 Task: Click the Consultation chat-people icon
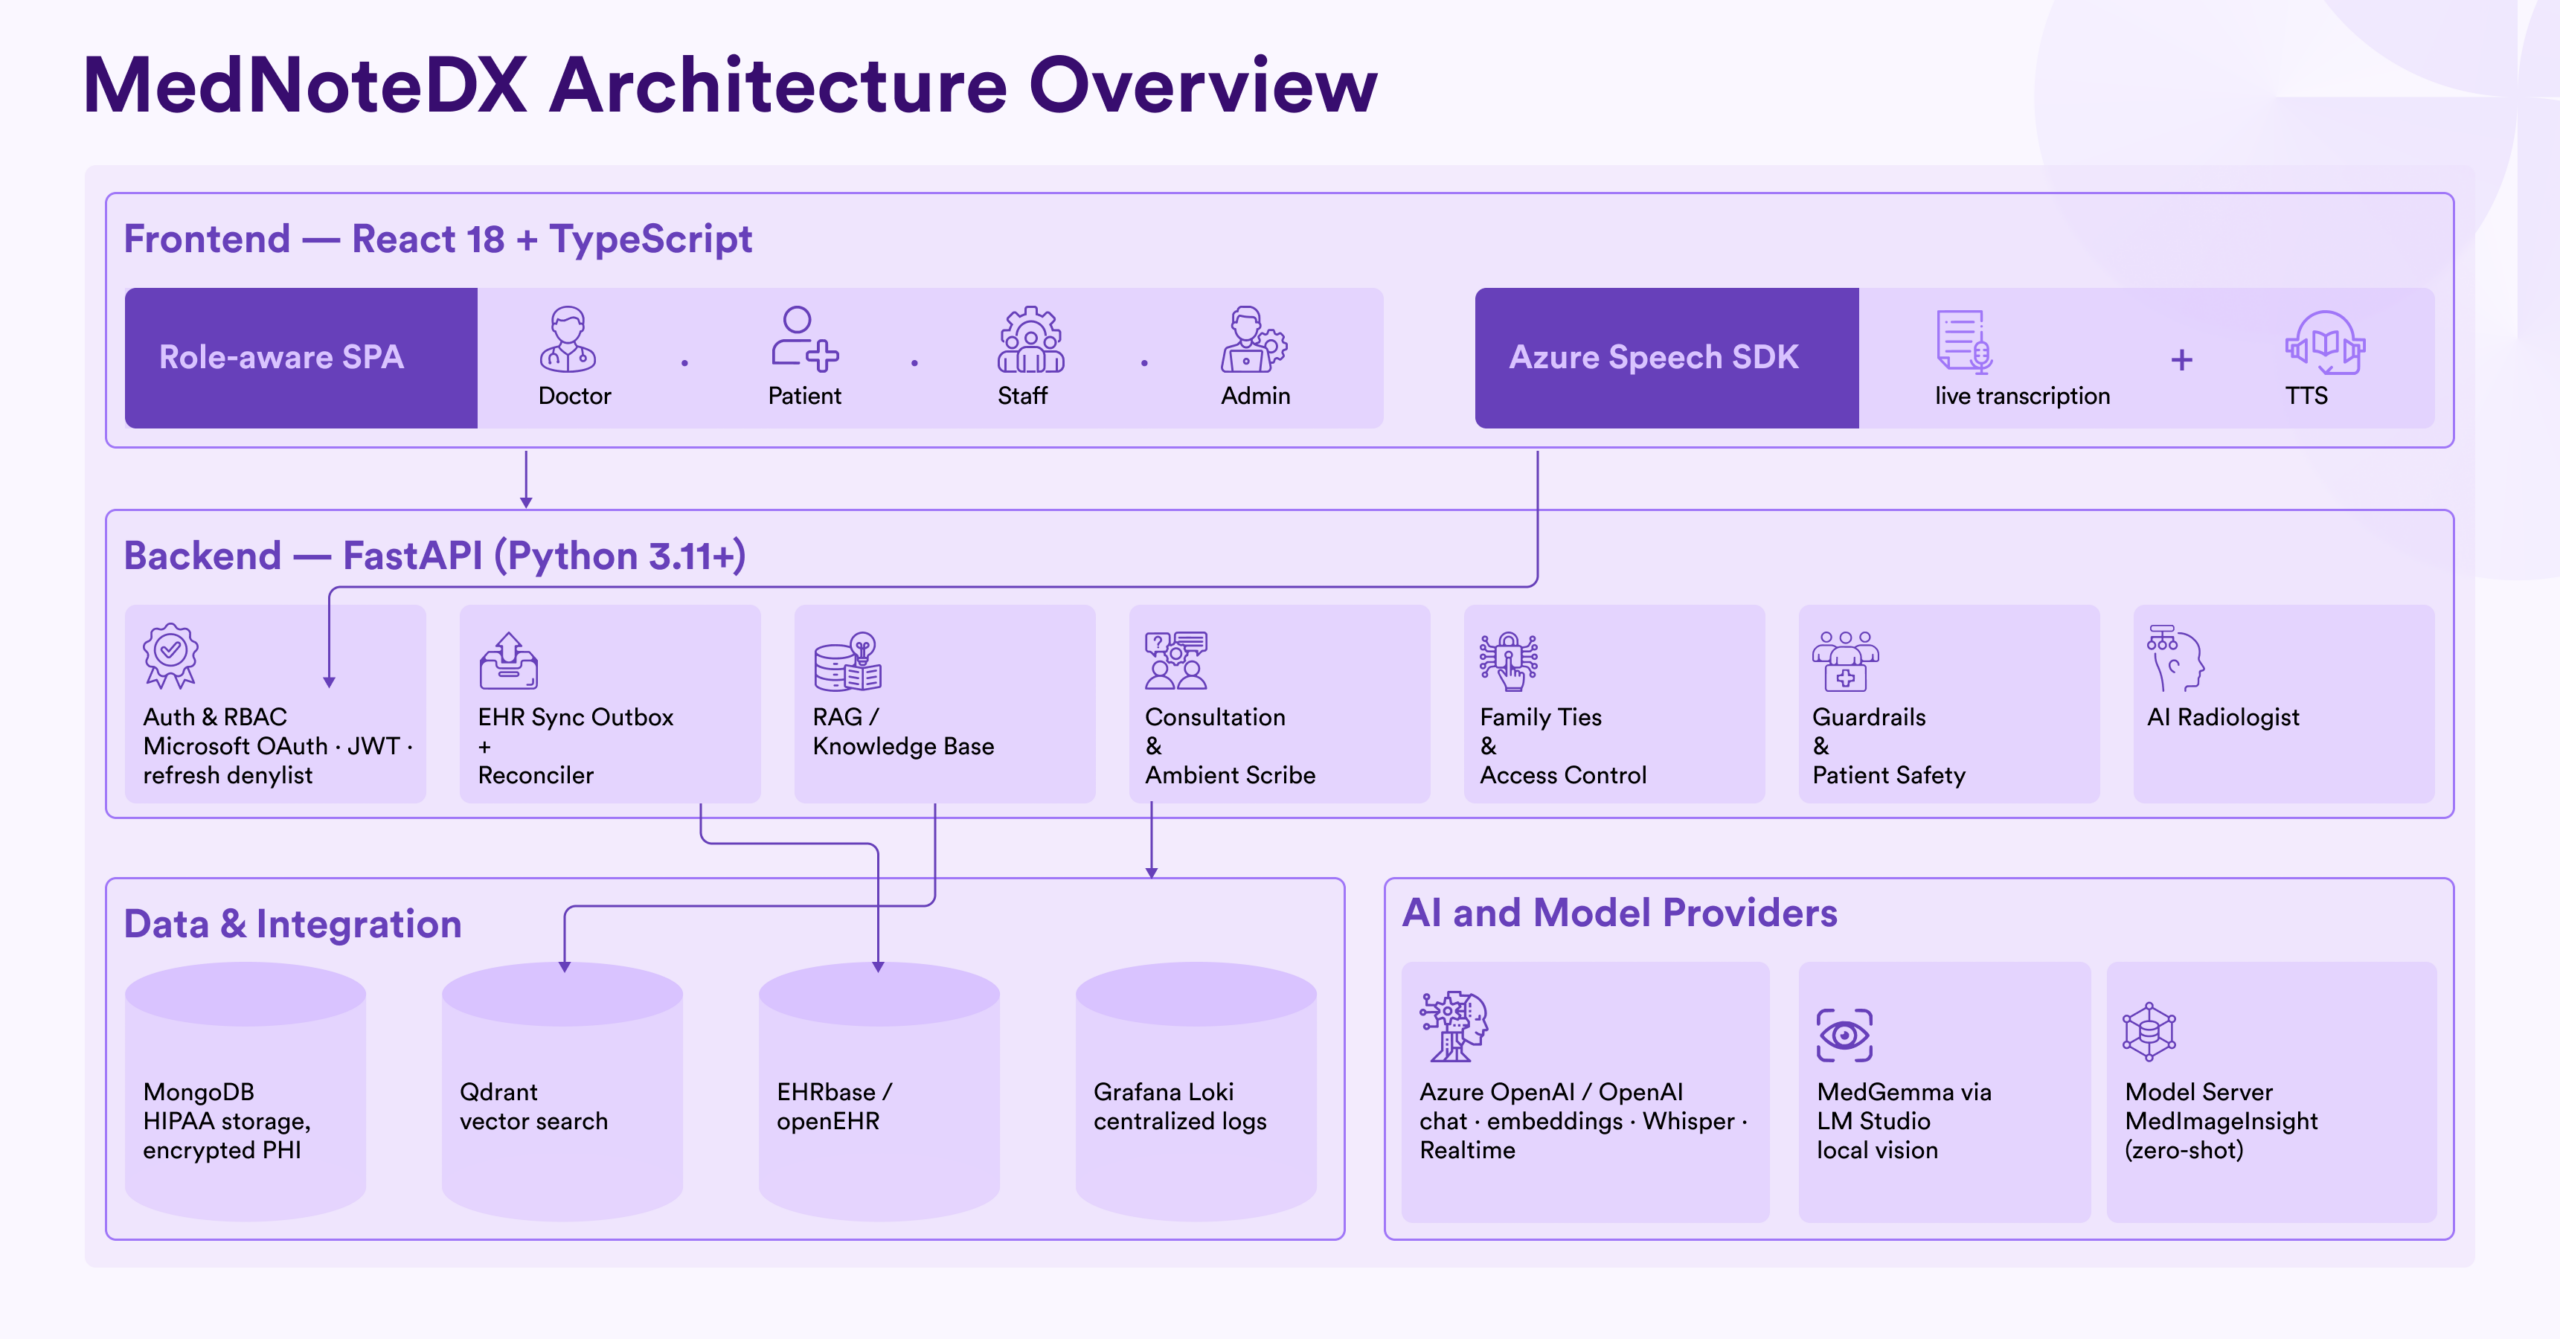tap(1177, 661)
